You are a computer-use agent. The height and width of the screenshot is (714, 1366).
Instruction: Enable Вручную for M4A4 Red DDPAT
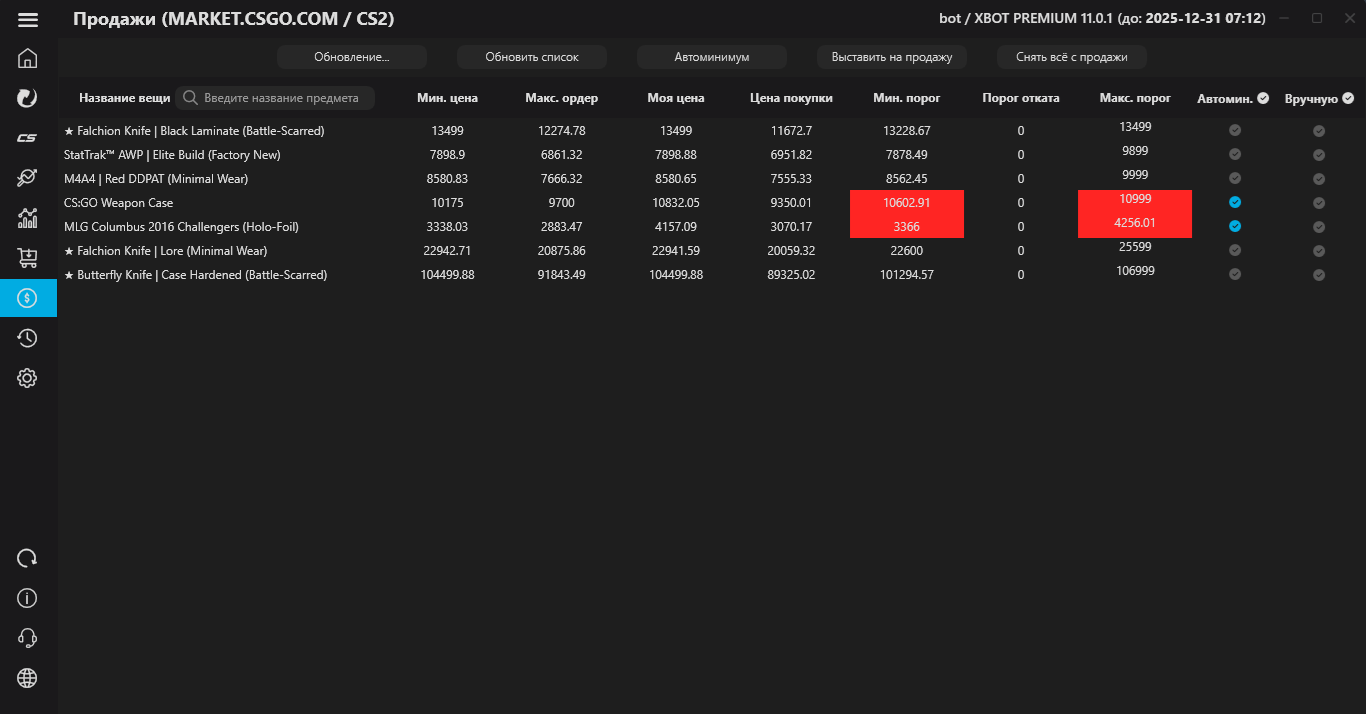coord(1319,179)
